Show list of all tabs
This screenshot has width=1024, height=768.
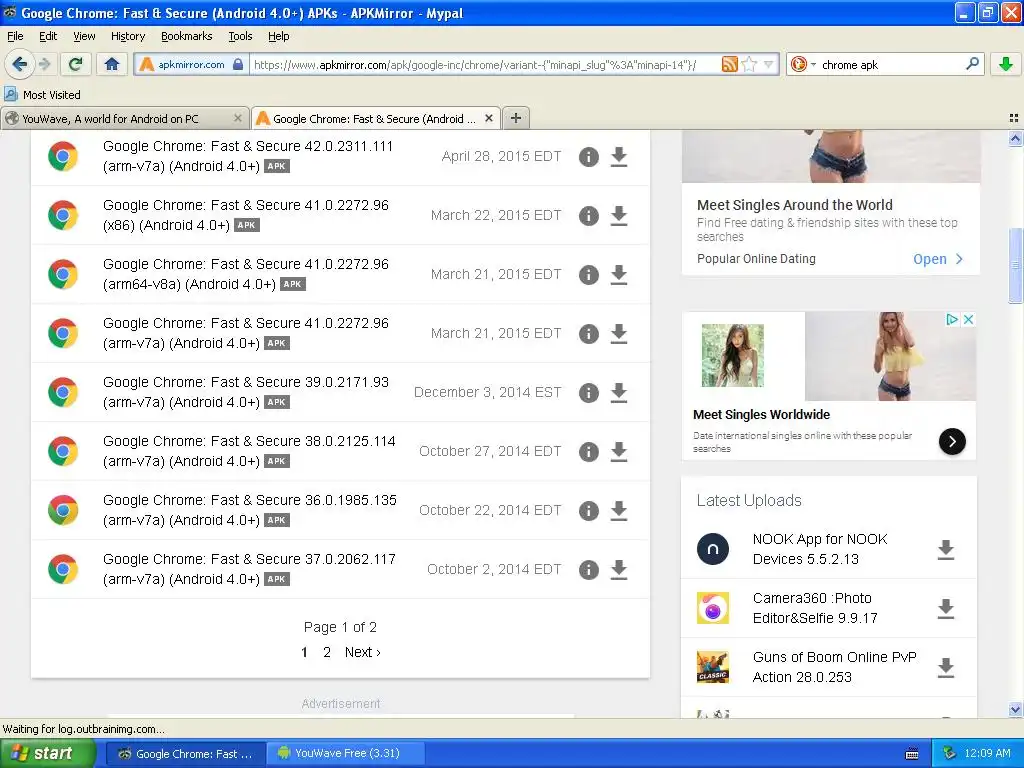(1014, 118)
